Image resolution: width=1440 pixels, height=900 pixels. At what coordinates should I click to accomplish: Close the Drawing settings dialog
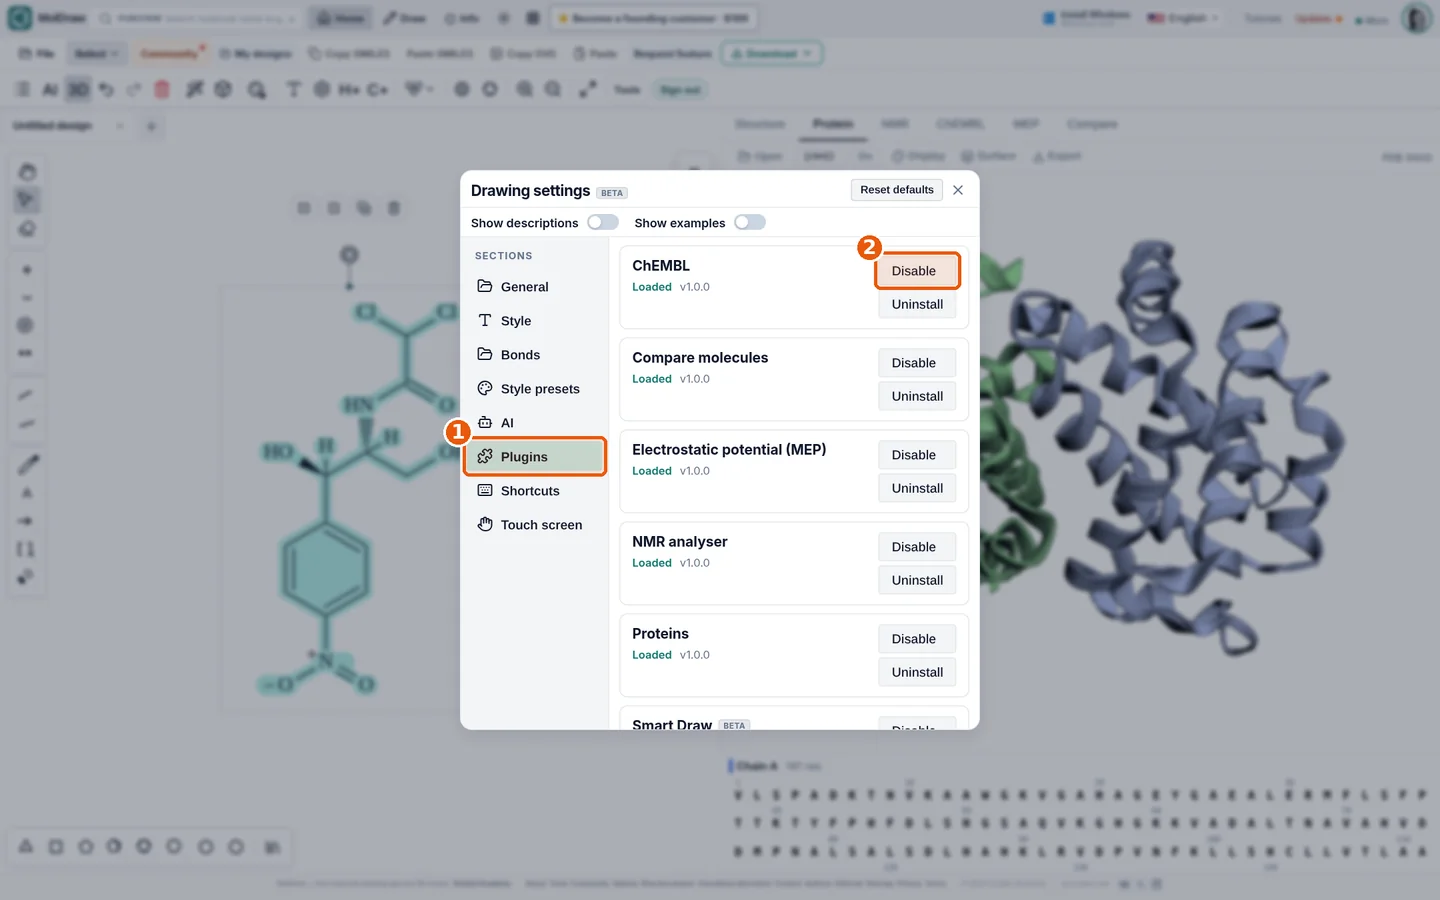pos(958,190)
